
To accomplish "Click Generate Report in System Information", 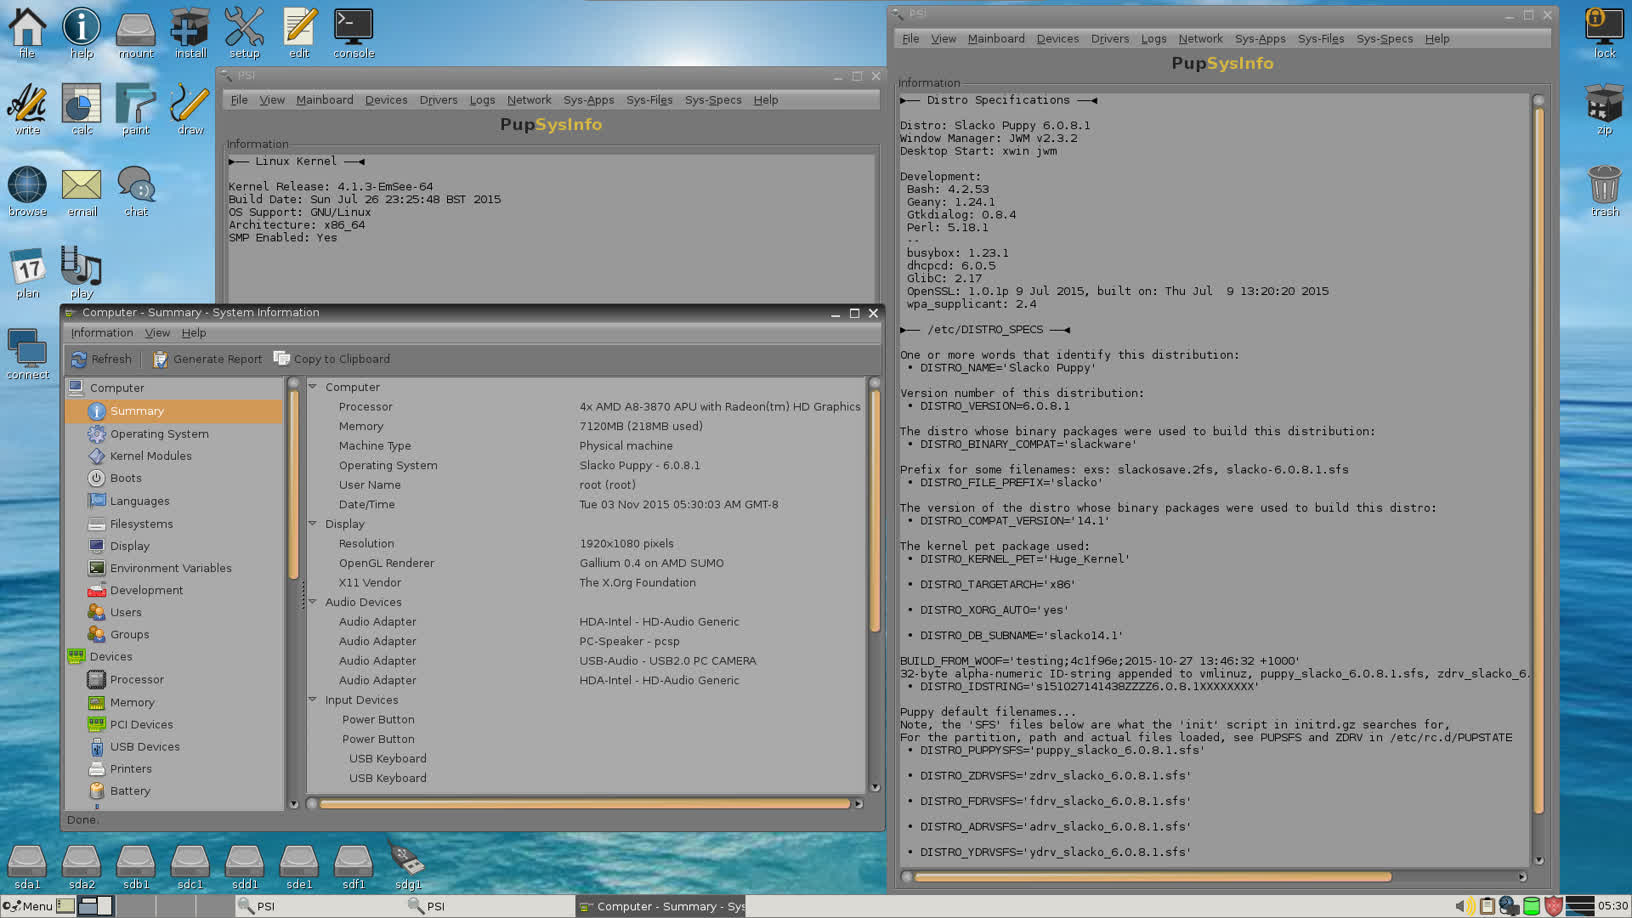I will (x=207, y=359).
